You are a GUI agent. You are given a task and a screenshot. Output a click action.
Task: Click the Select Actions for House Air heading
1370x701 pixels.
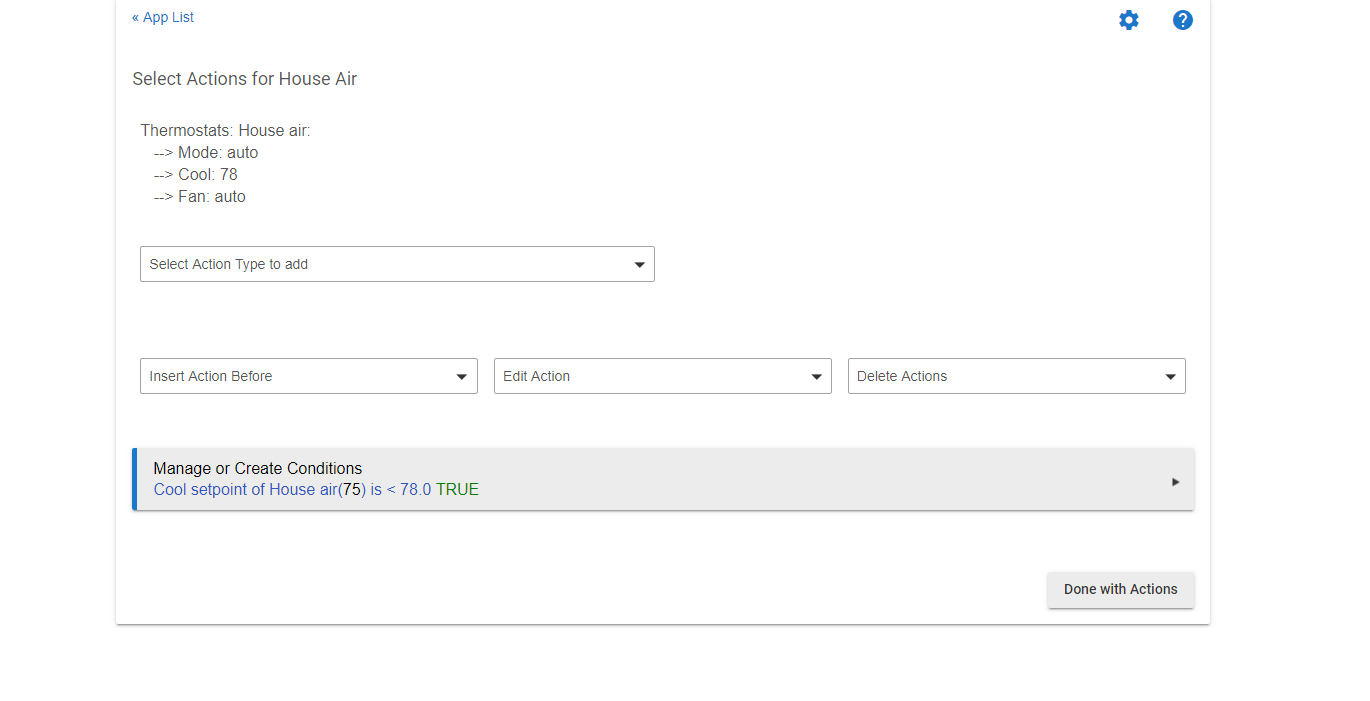point(245,79)
